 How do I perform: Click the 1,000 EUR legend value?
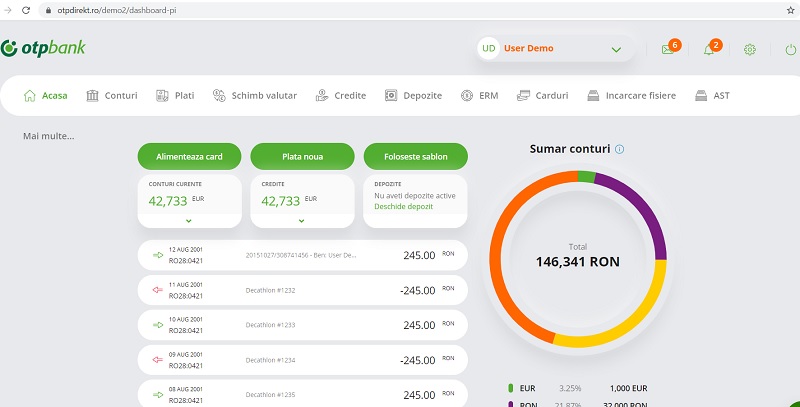tap(629, 388)
